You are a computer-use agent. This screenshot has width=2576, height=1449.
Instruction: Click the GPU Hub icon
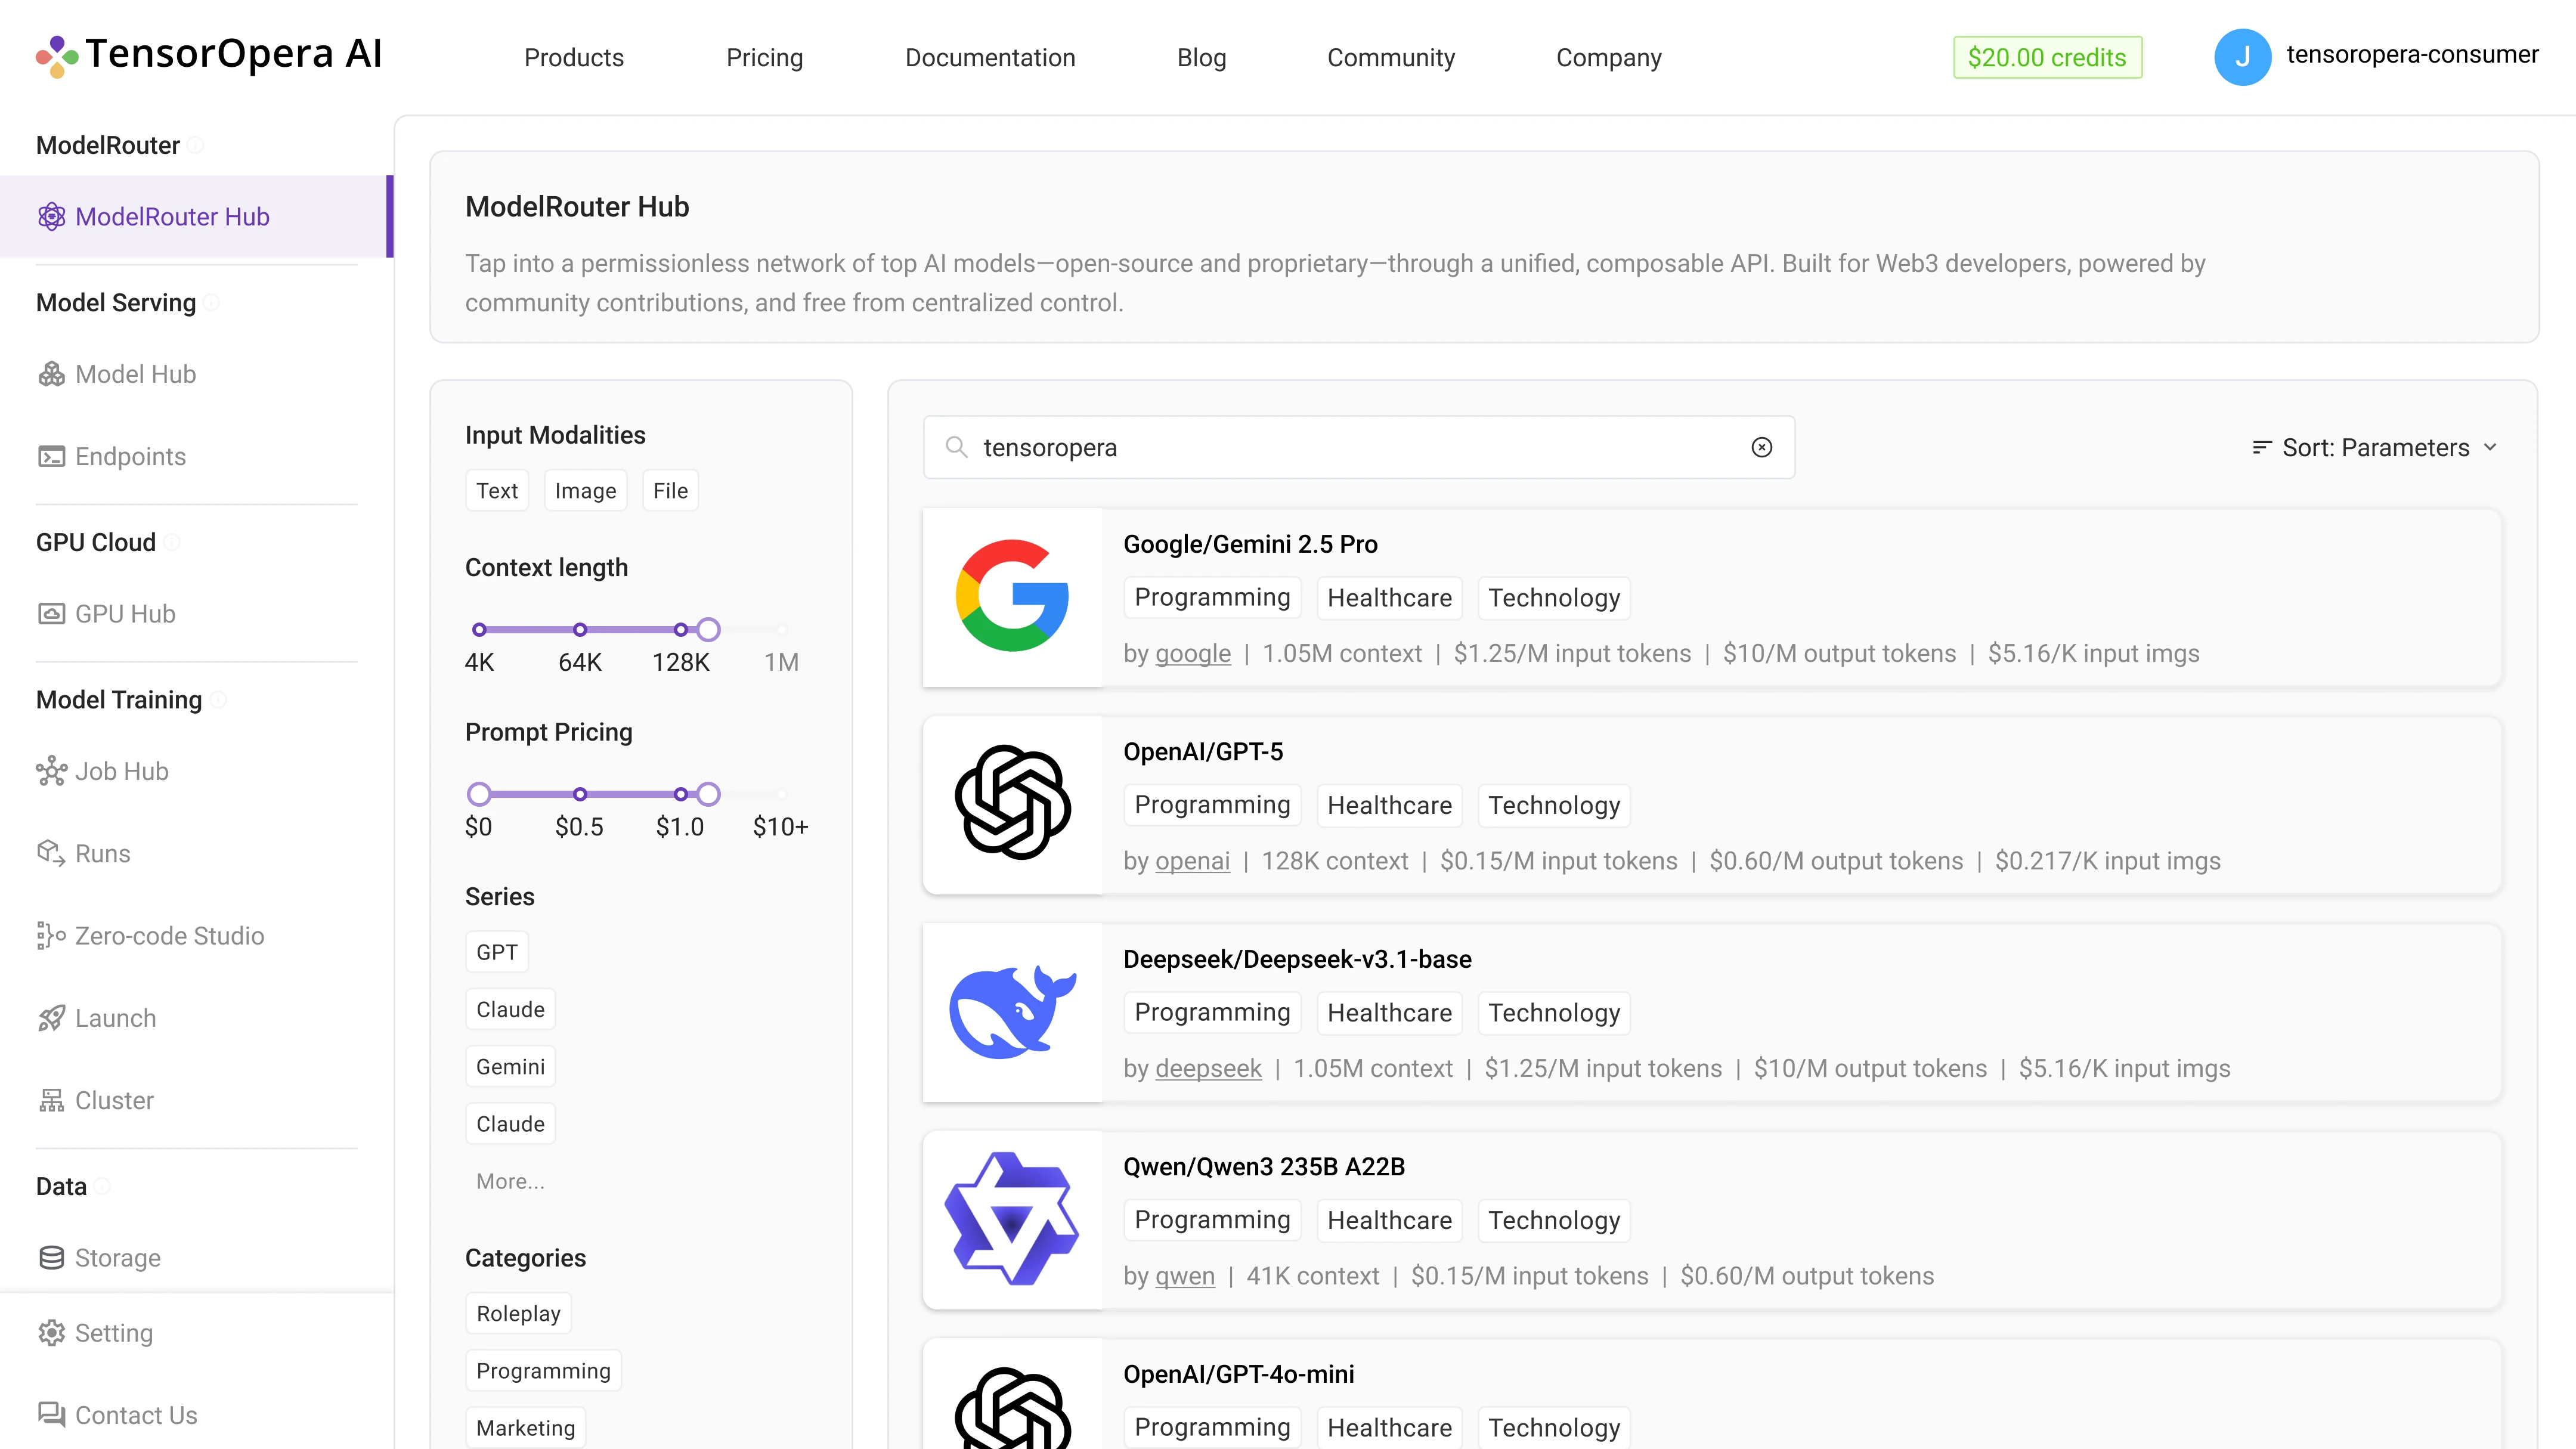[x=51, y=614]
